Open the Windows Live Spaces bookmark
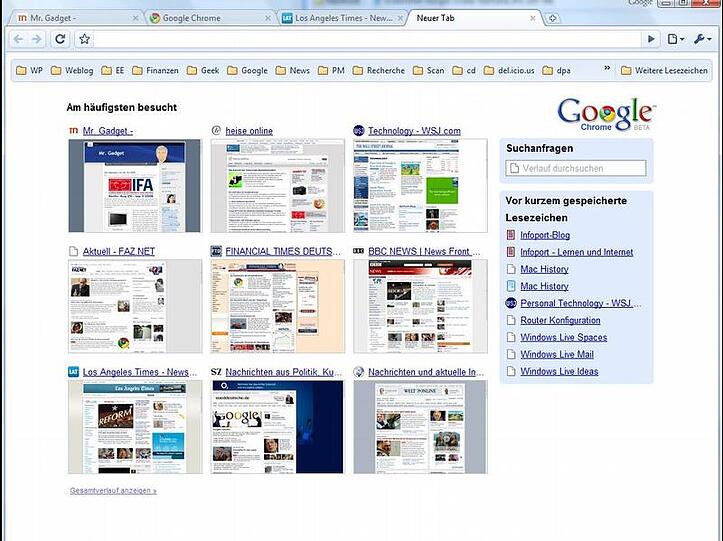The image size is (723, 541). pos(563,337)
